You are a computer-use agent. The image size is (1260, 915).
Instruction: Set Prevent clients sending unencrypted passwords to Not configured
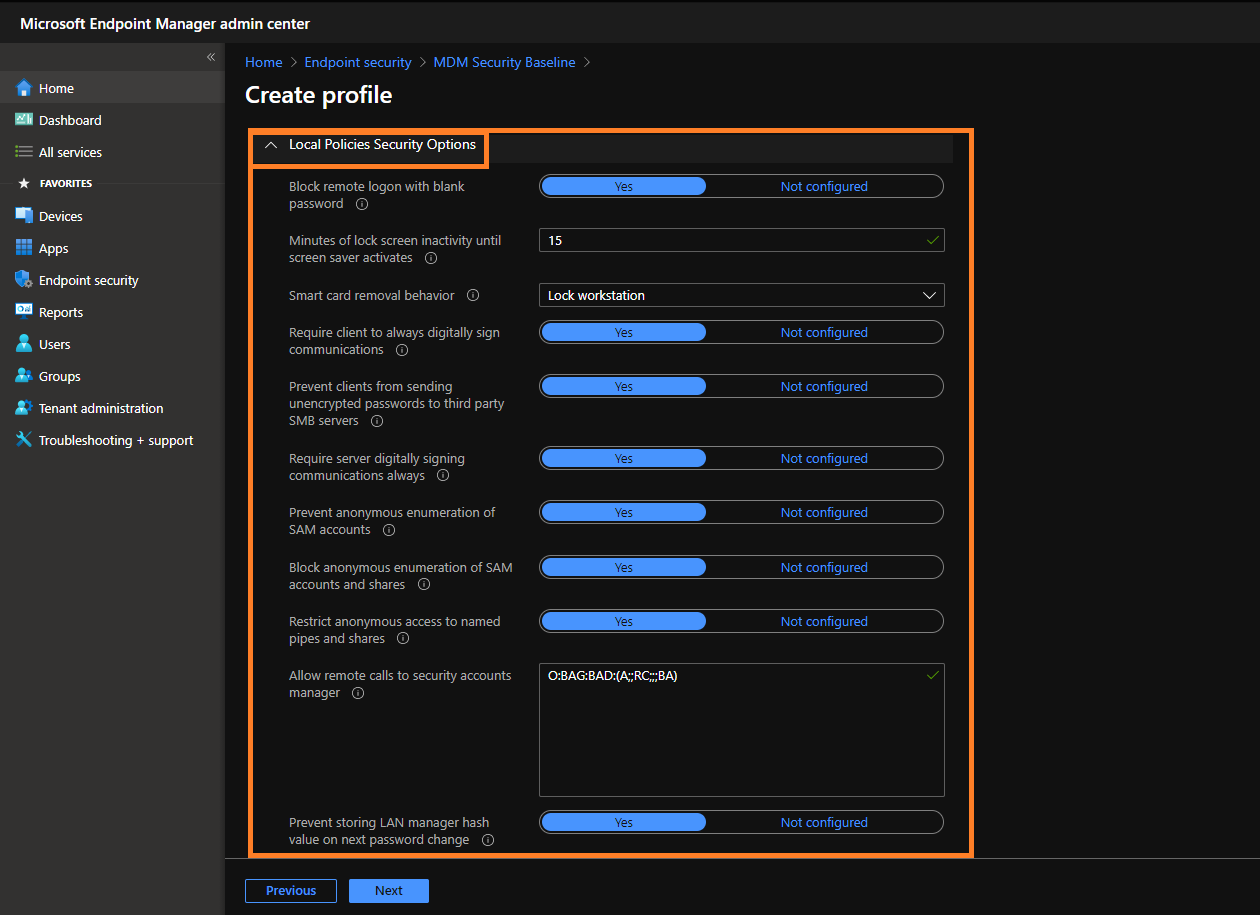[824, 386]
